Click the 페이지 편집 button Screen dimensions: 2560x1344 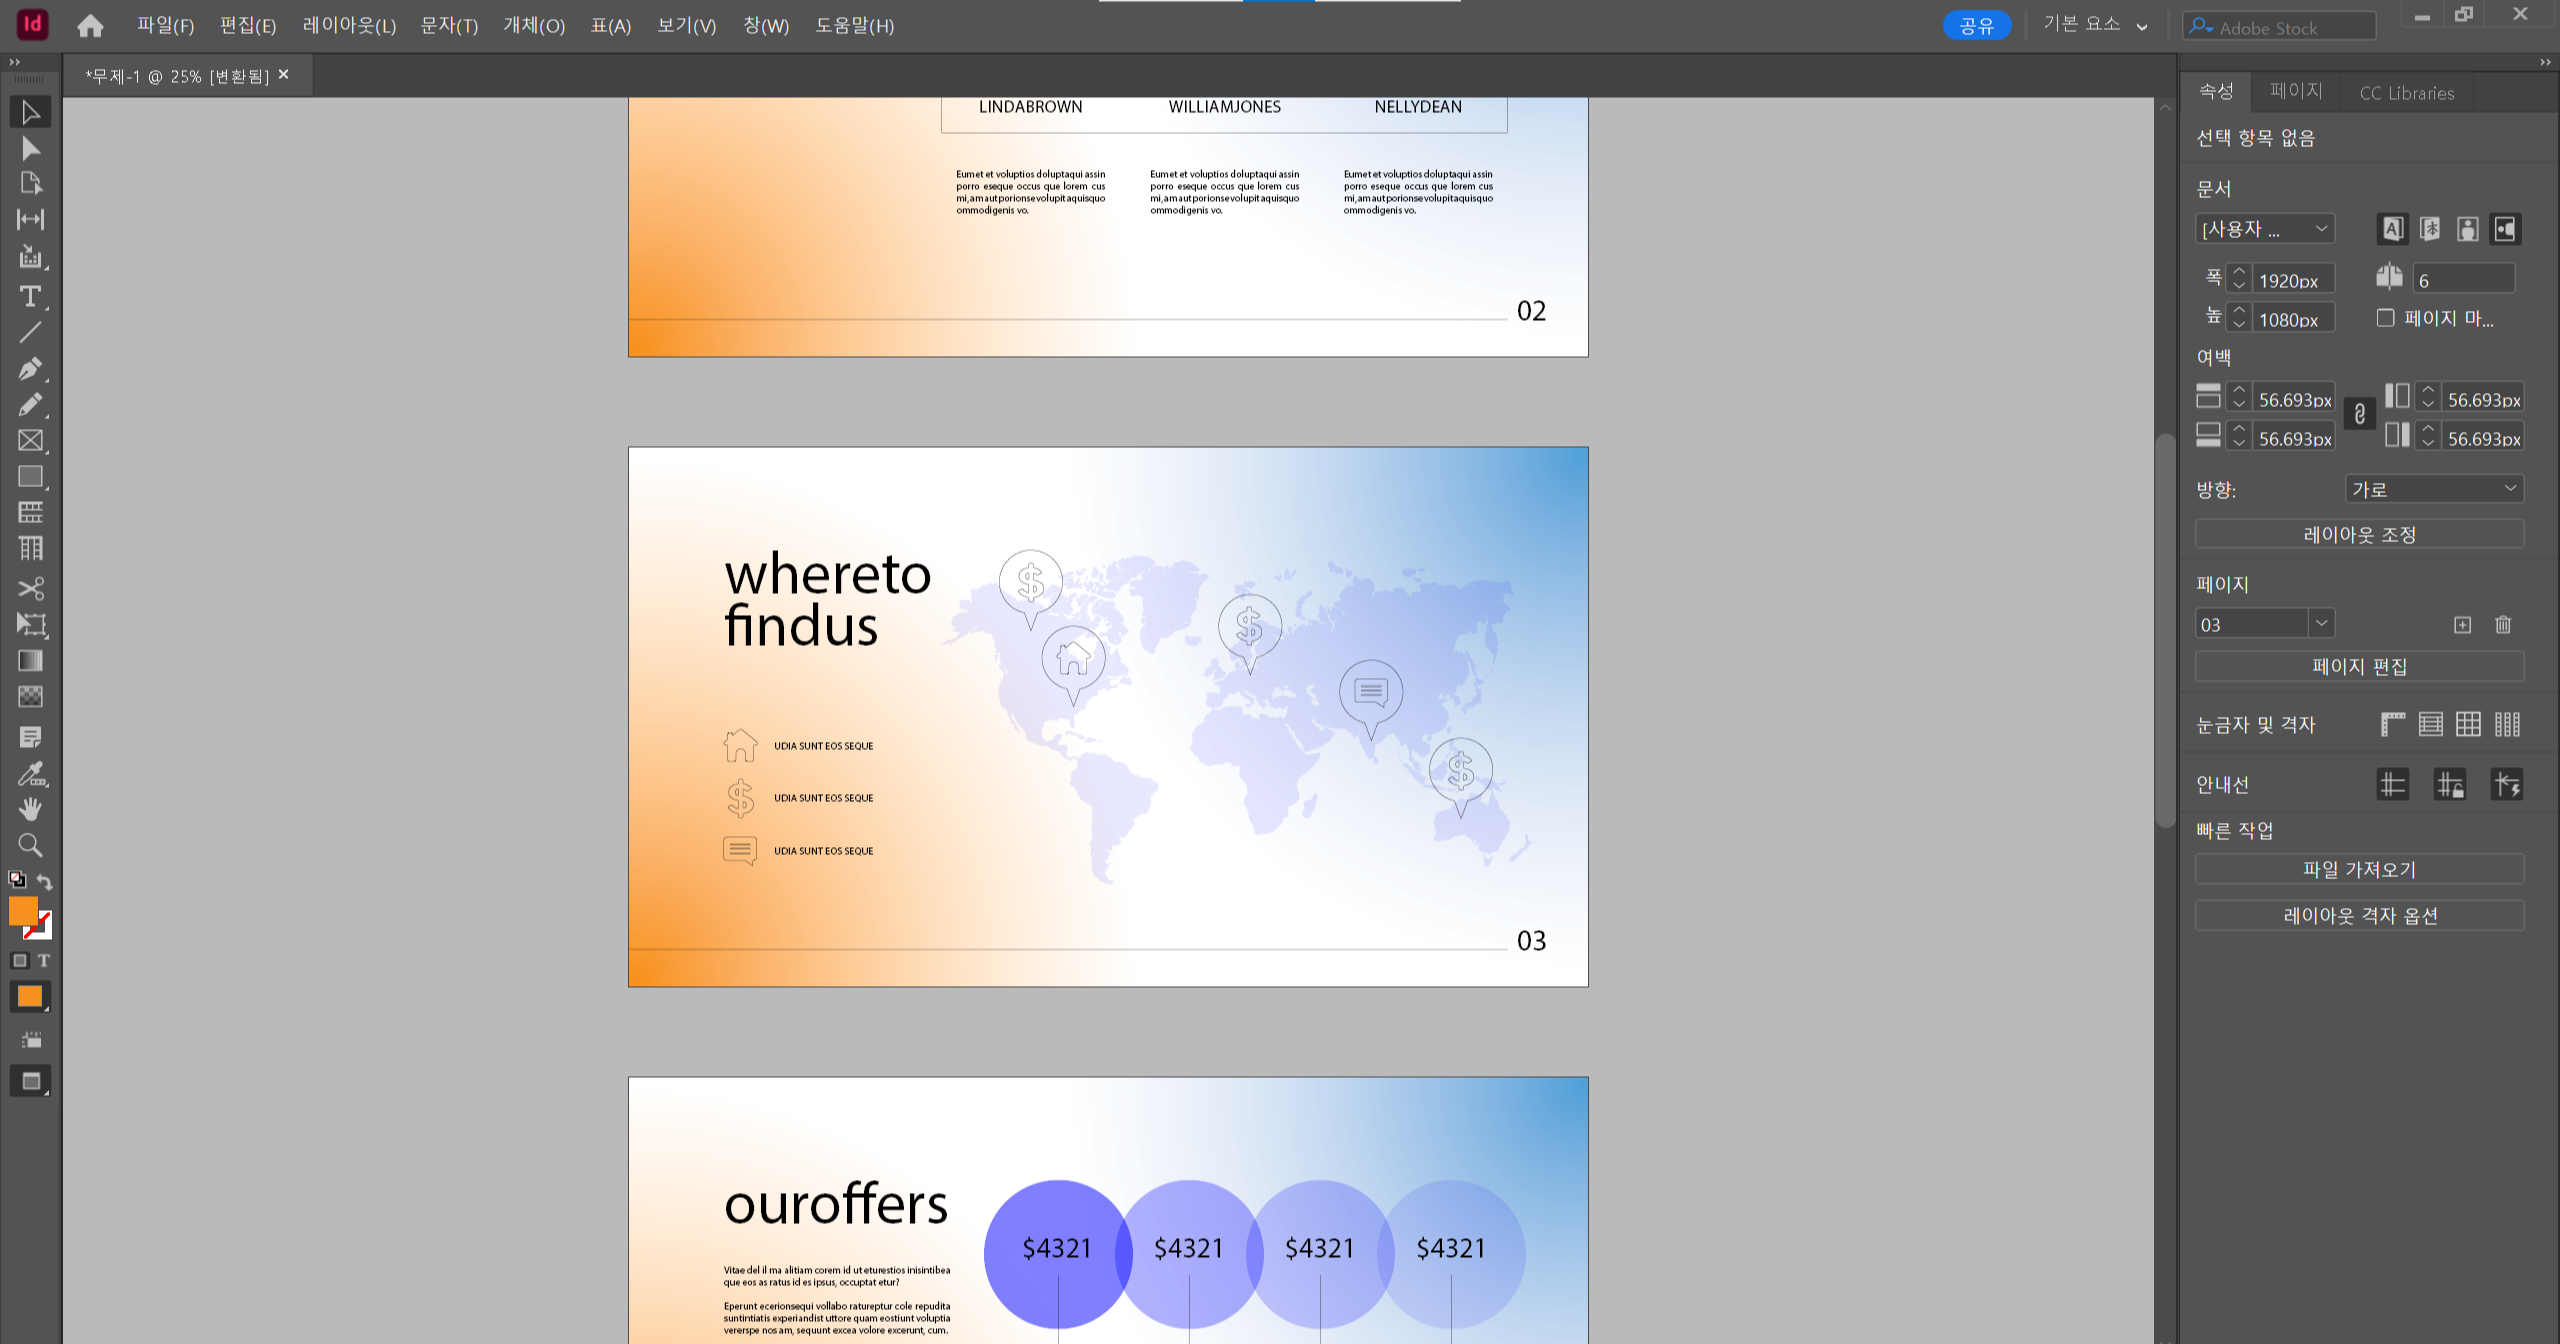[2359, 666]
